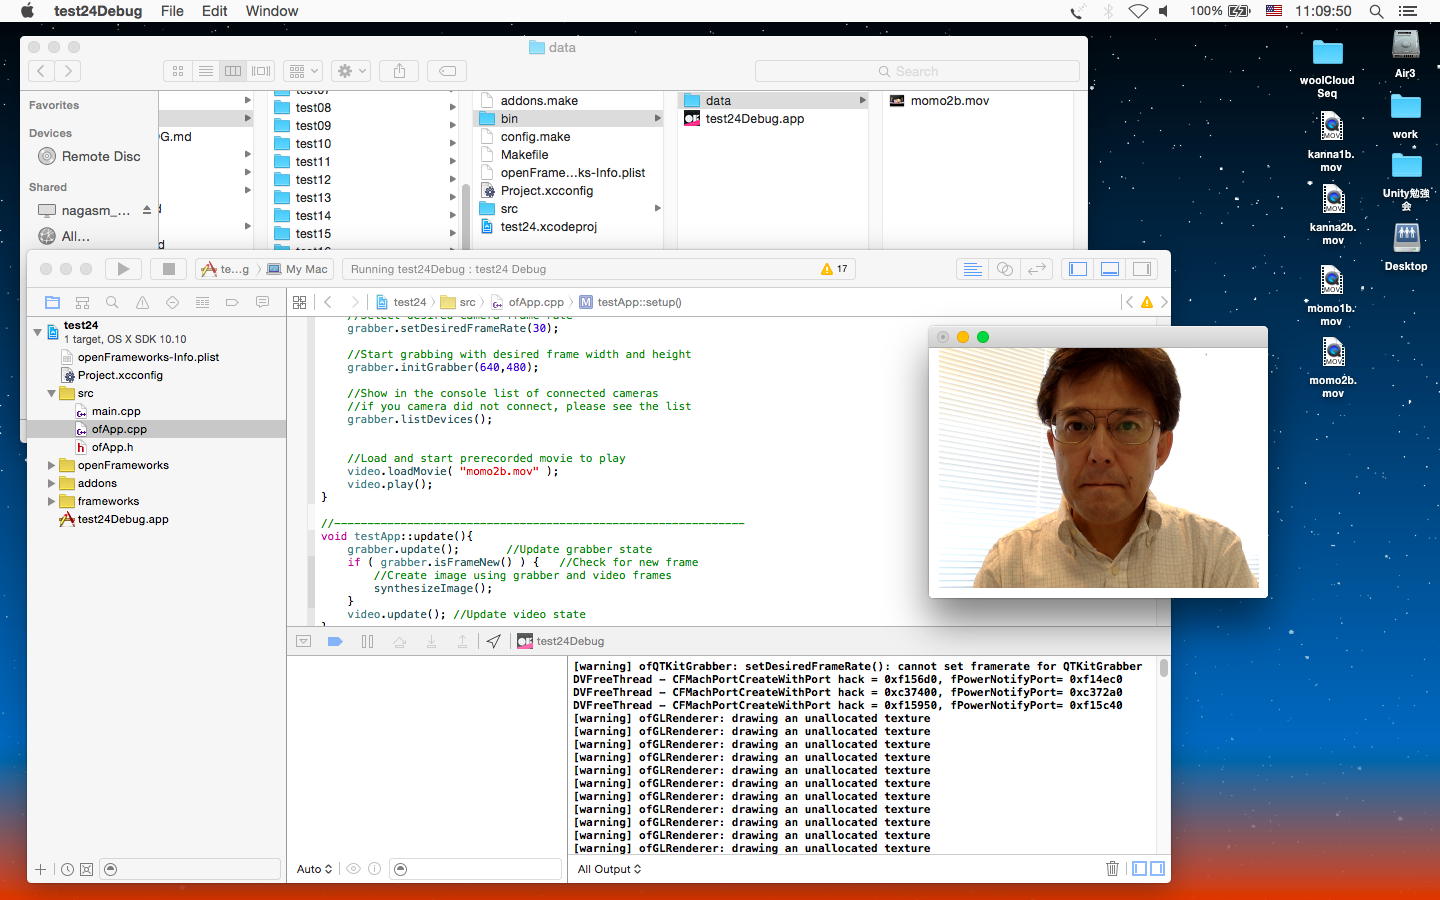Viewport: 1440px width, 900px height.
Task: Click the Finder Share button
Action: tap(399, 71)
